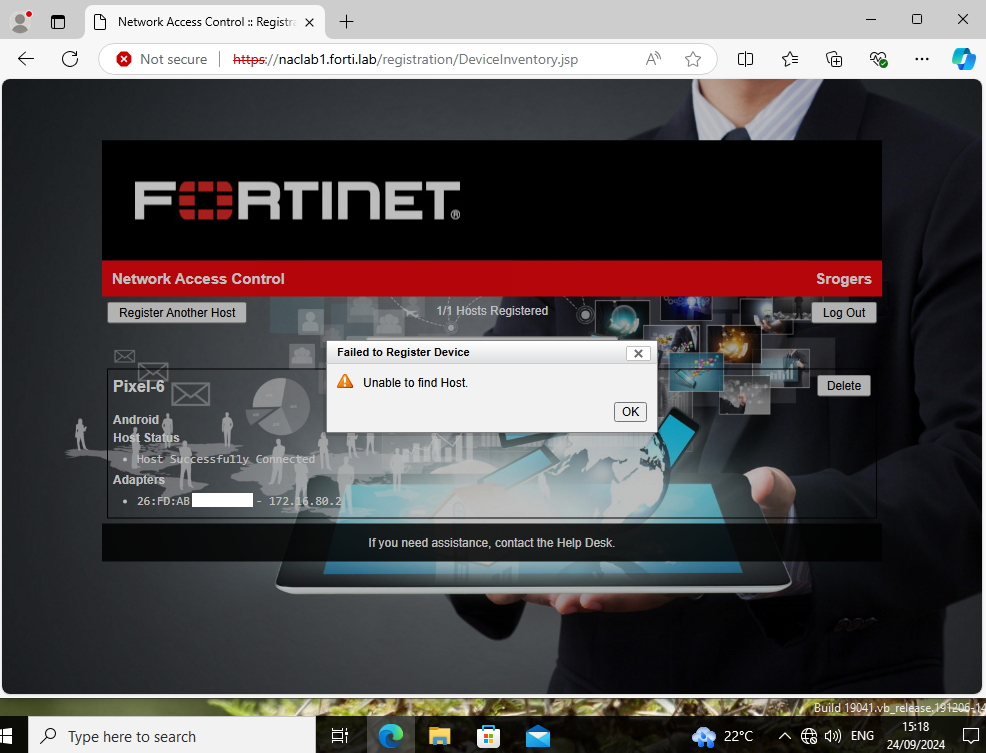Open the weather 22°C widget

[722, 736]
